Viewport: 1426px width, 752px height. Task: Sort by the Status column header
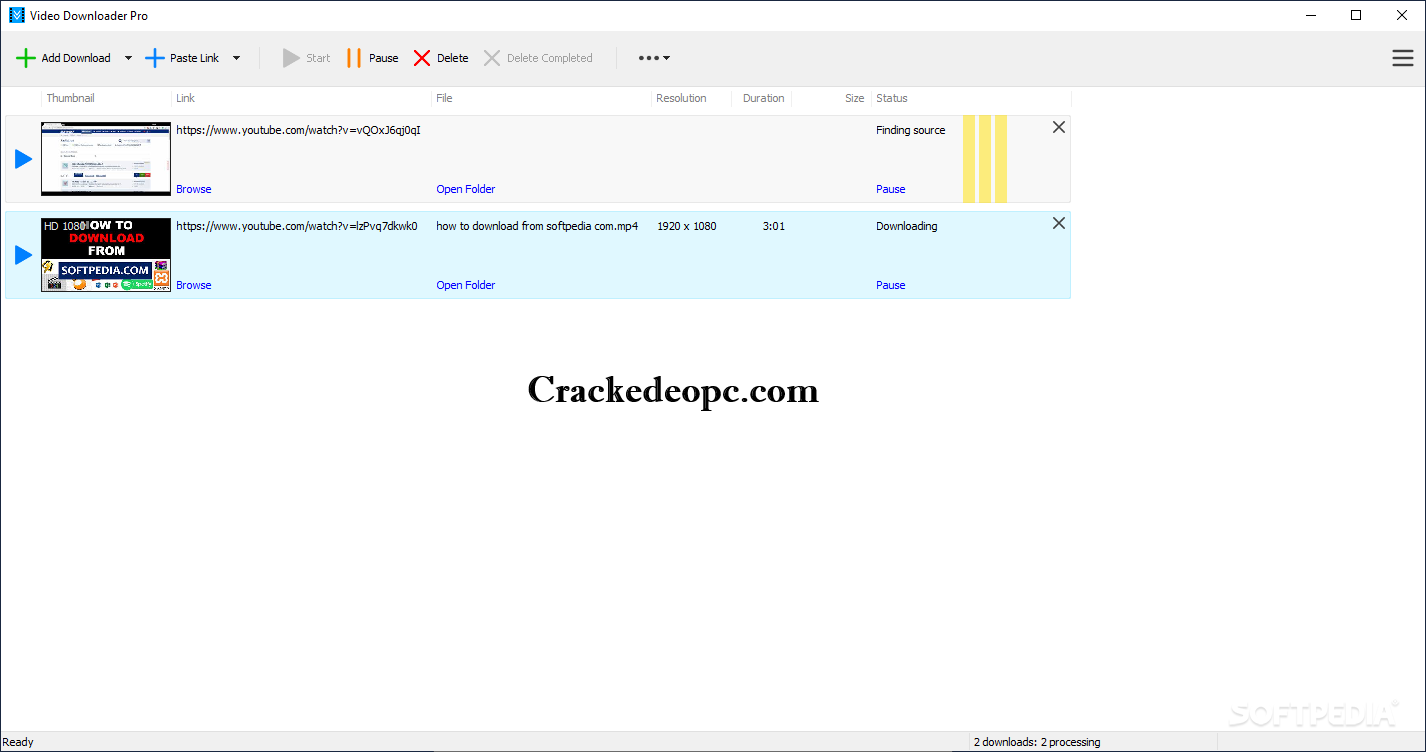coord(891,98)
